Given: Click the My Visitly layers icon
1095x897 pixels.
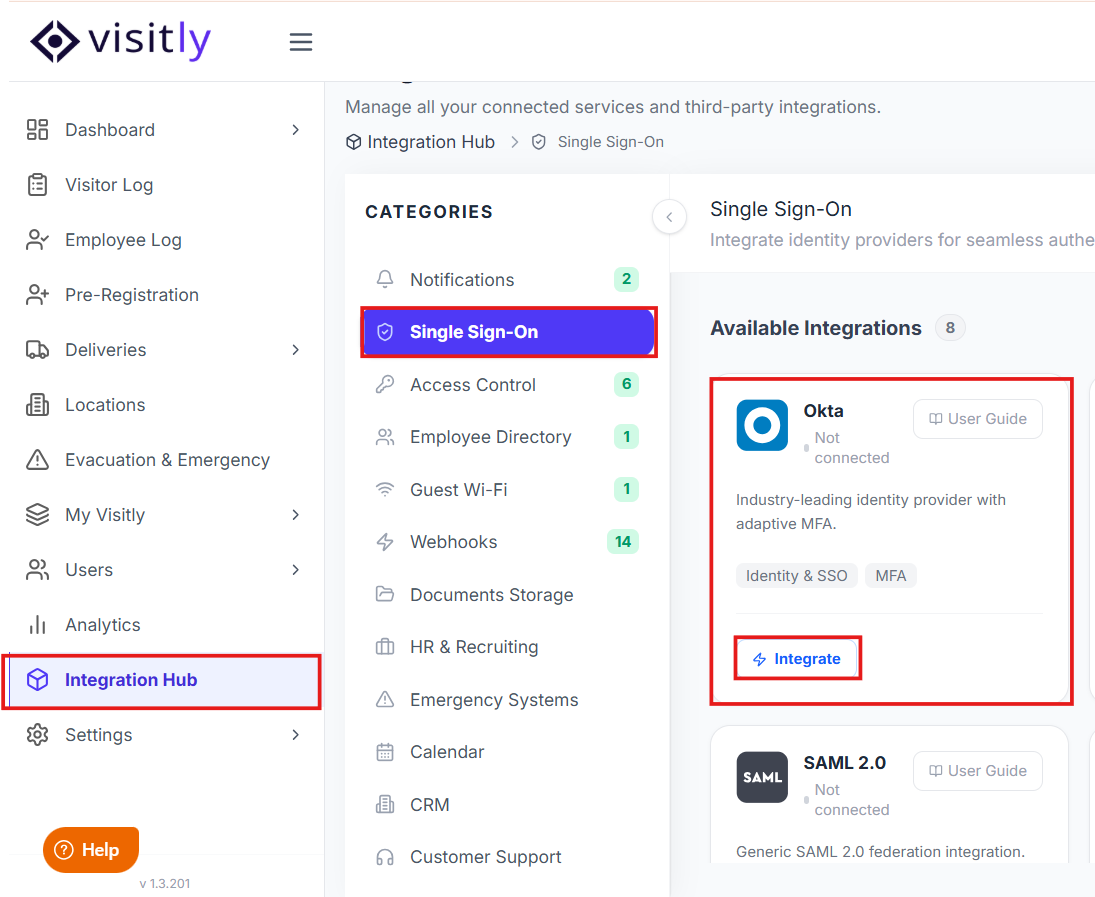Looking at the screenshot, I should [38, 515].
